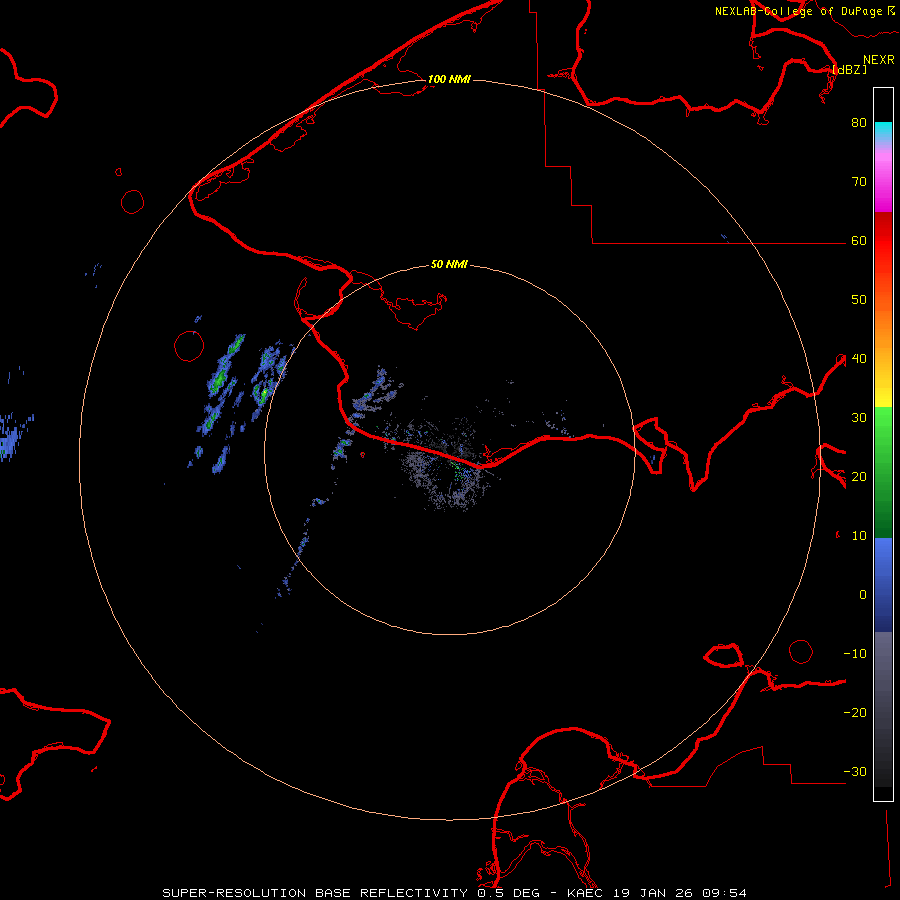Click the 70 dBZ scale label

point(859,181)
